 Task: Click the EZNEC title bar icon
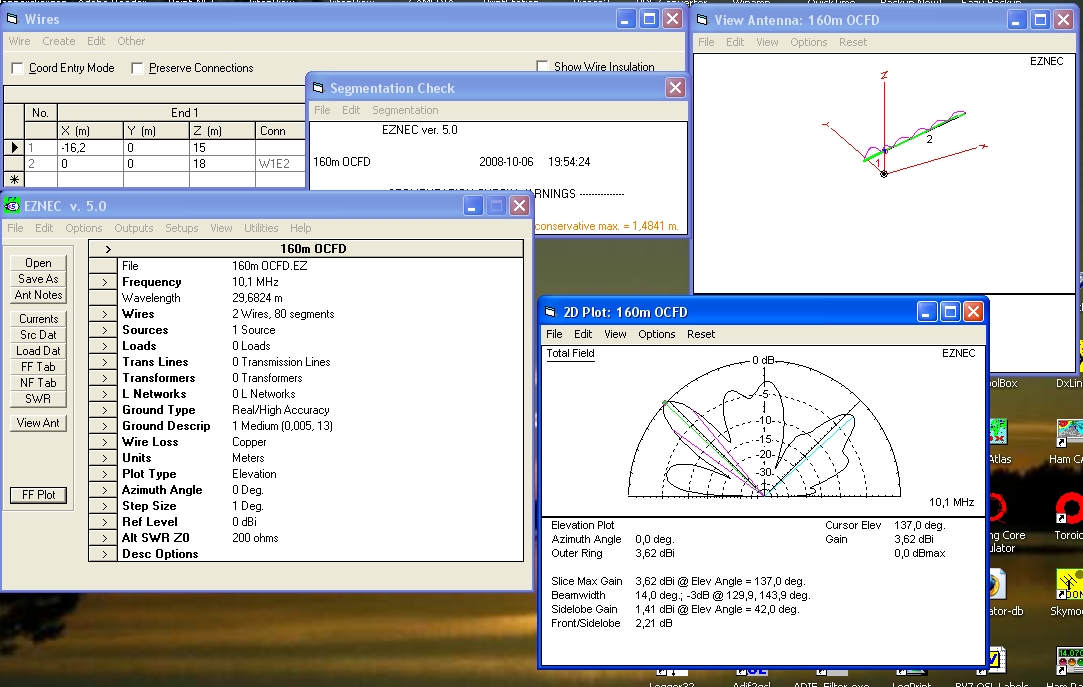click(13, 206)
